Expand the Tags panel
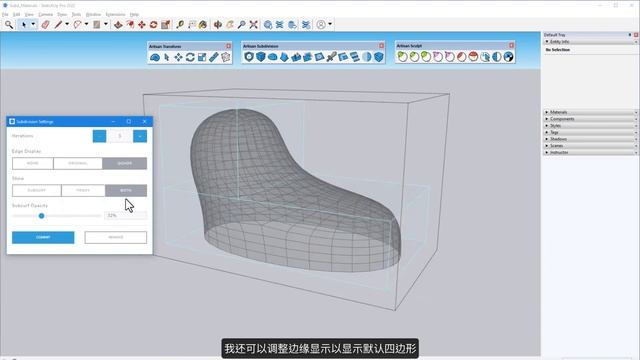 coord(547,132)
